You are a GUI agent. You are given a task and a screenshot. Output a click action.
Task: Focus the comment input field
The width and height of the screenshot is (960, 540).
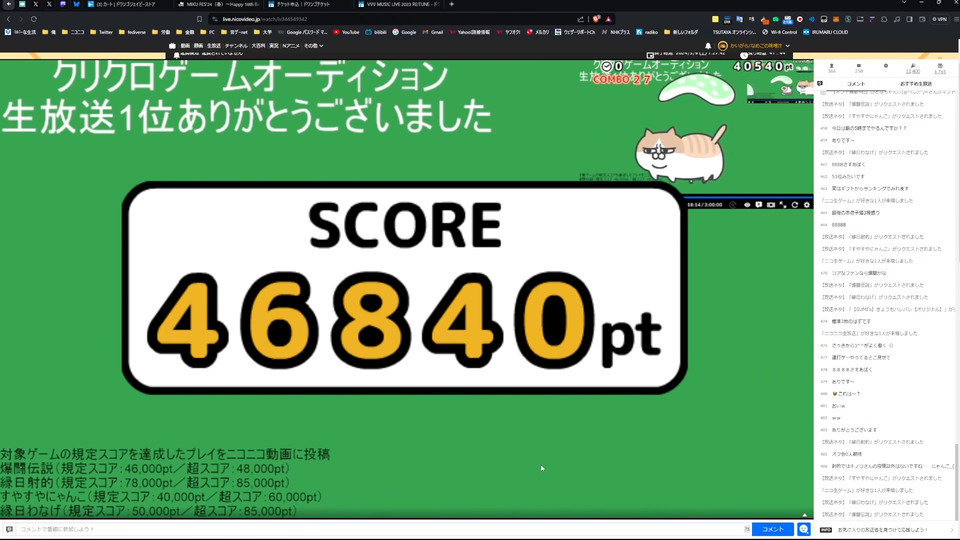[x=380, y=529]
